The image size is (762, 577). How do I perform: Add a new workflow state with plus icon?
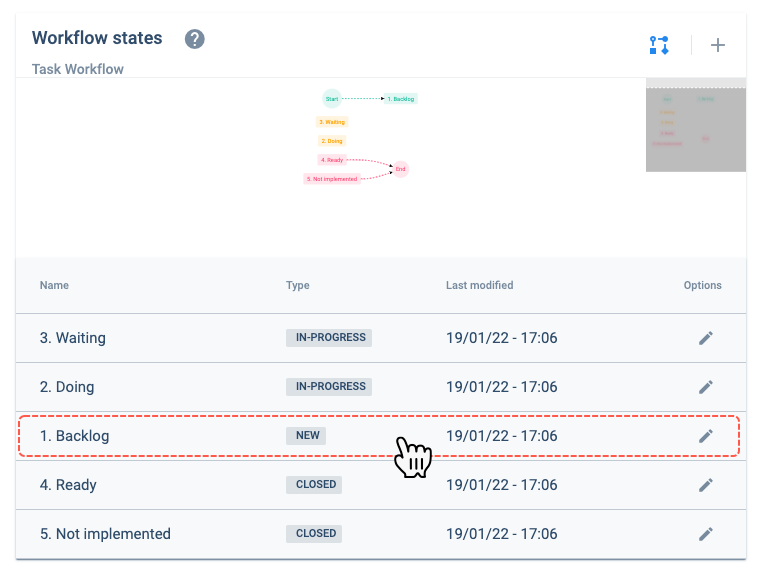point(718,45)
